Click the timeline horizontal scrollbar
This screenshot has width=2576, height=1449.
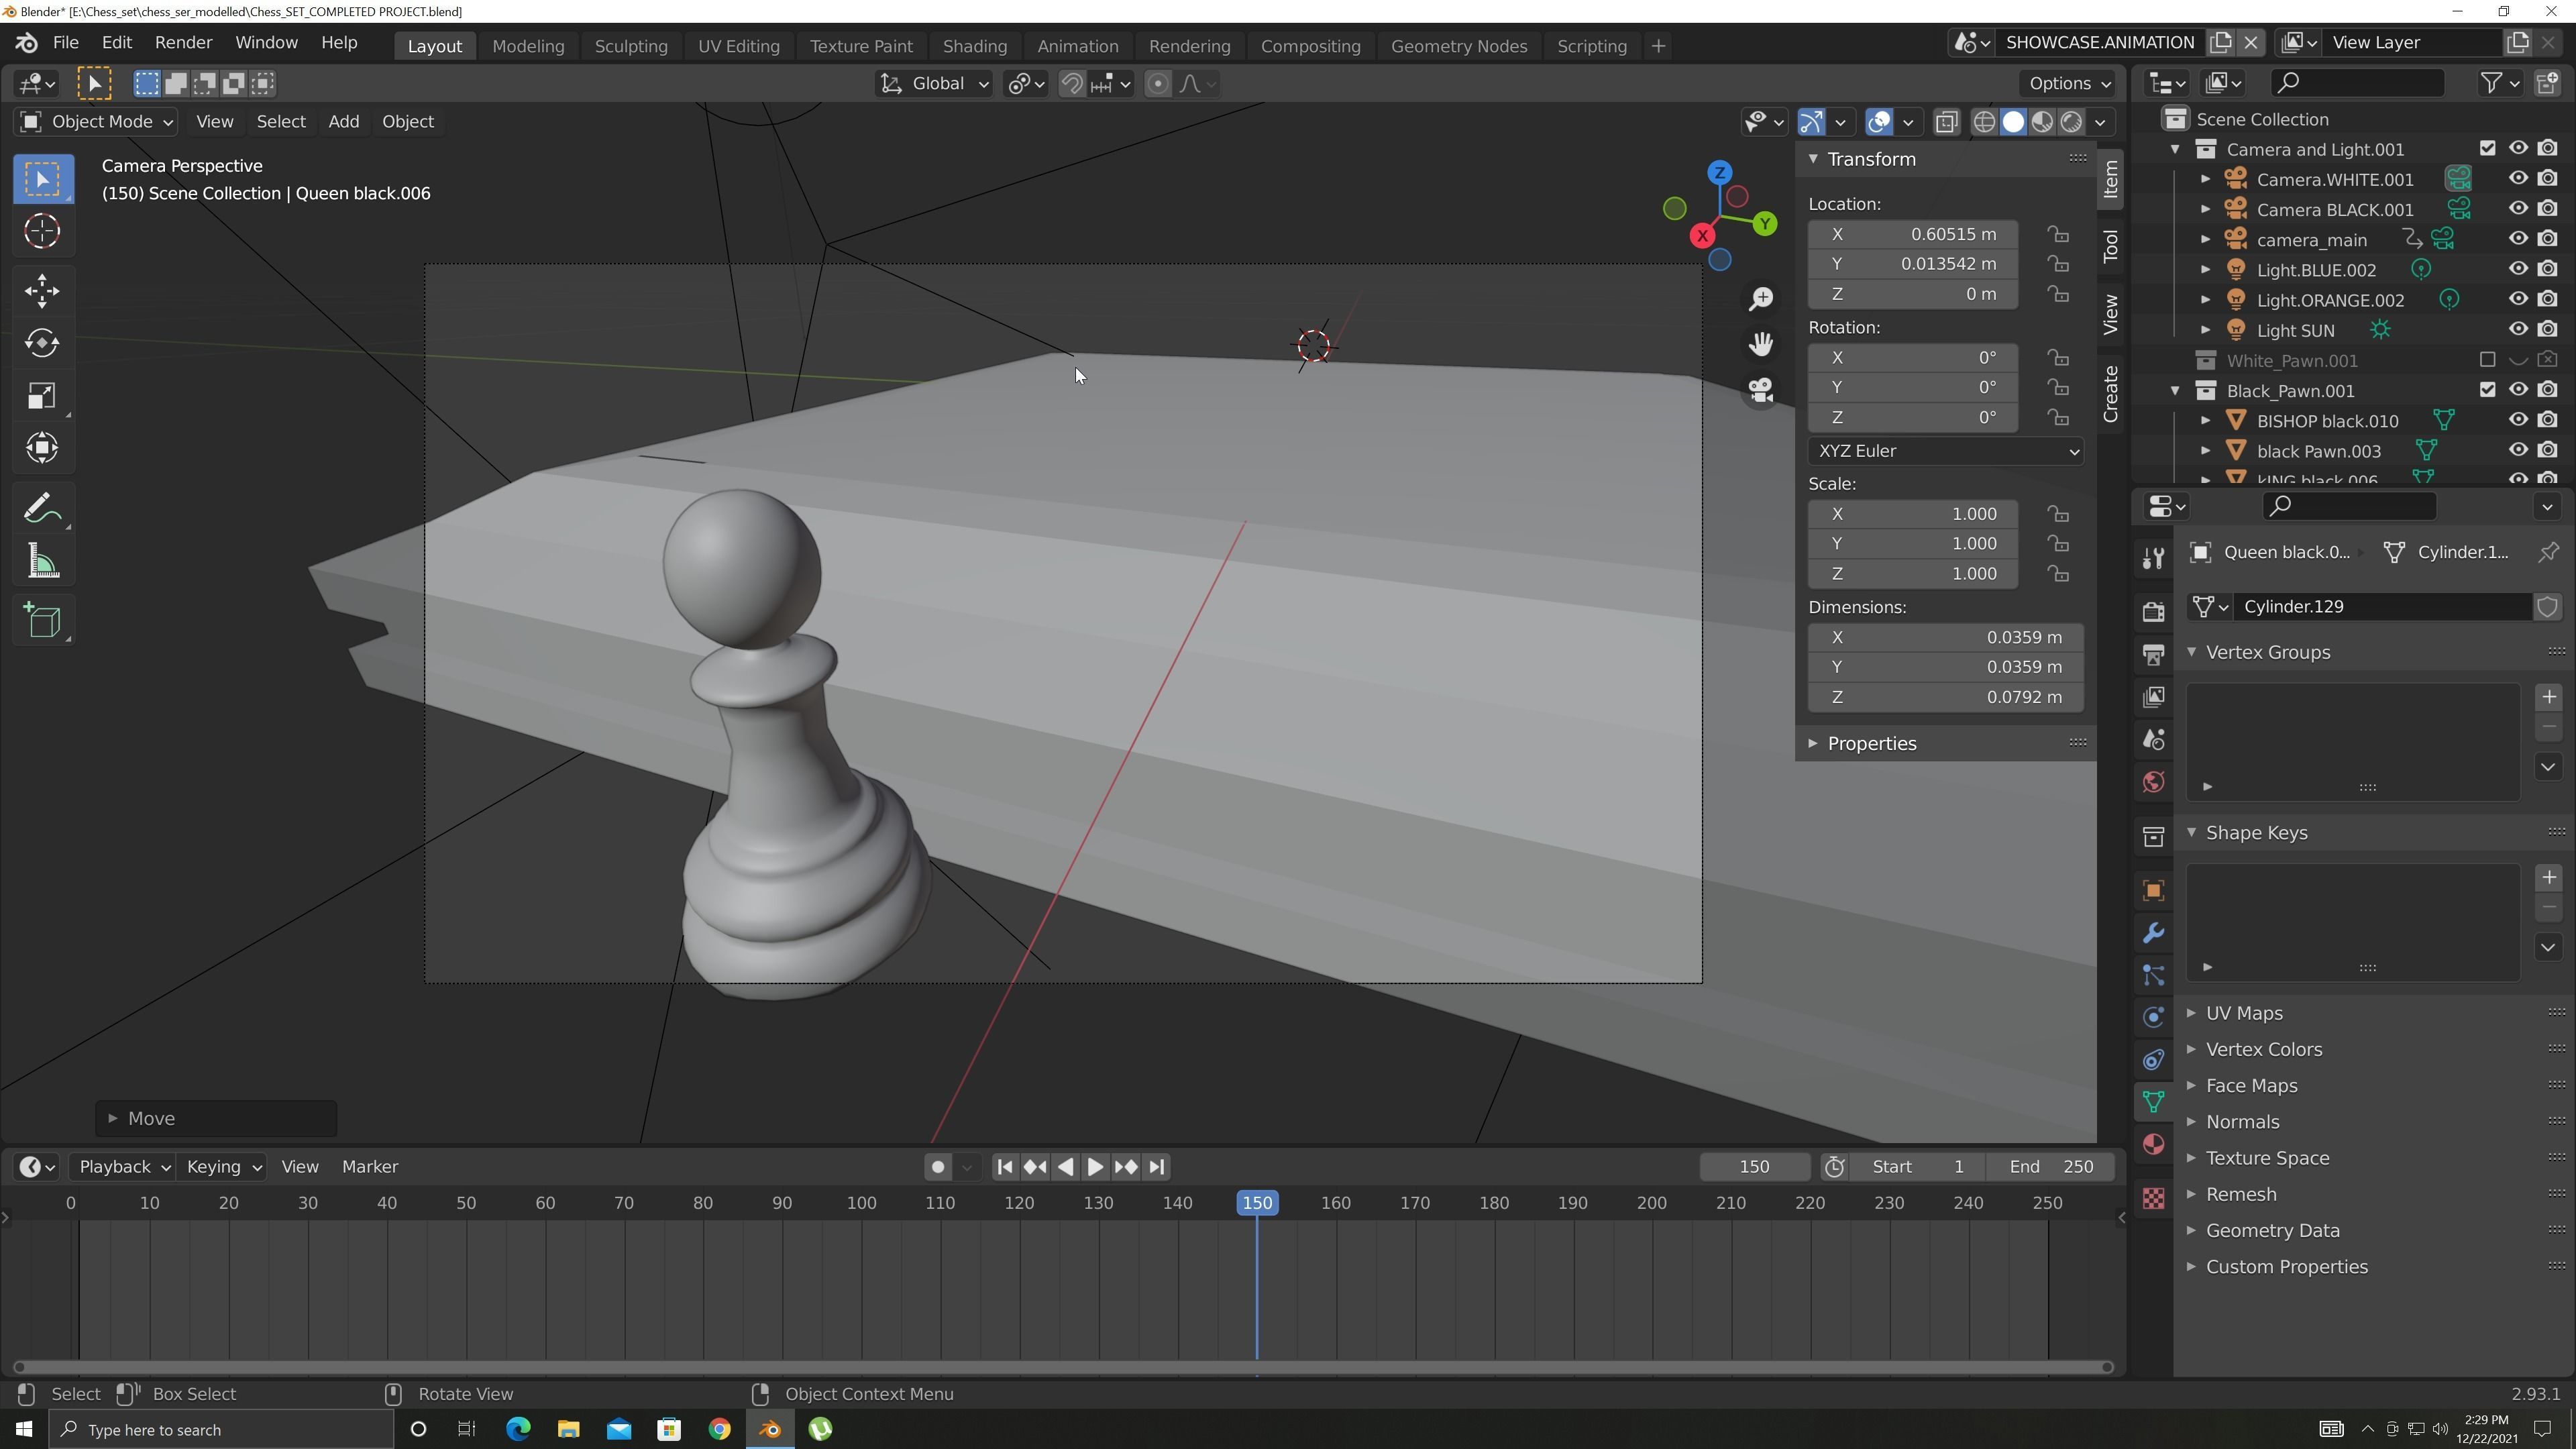pos(1063,1367)
